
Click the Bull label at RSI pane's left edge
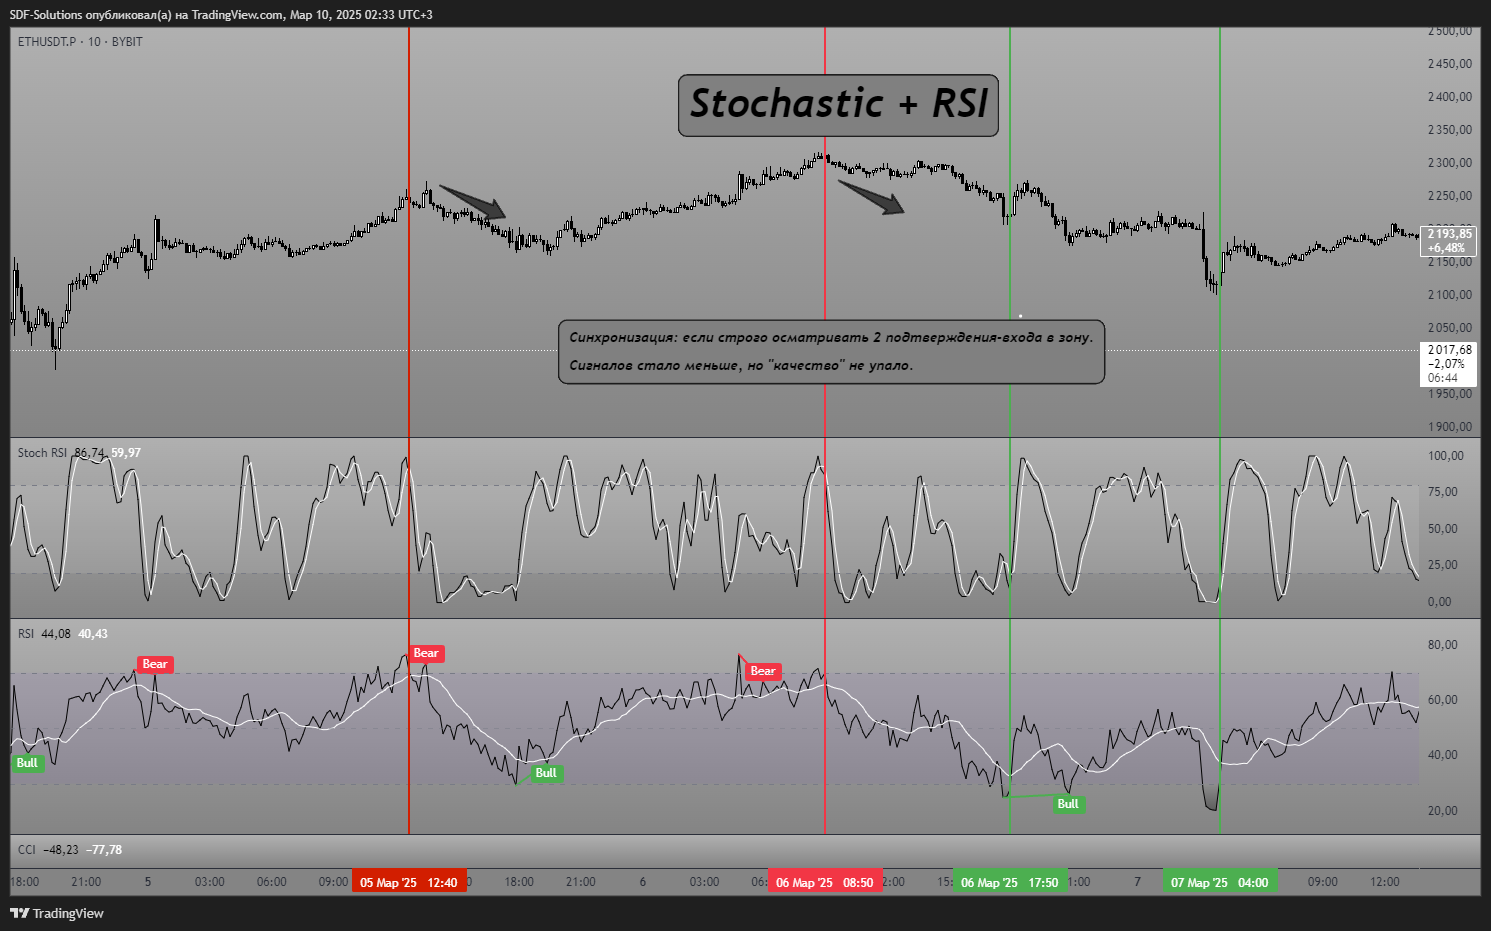(27, 763)
